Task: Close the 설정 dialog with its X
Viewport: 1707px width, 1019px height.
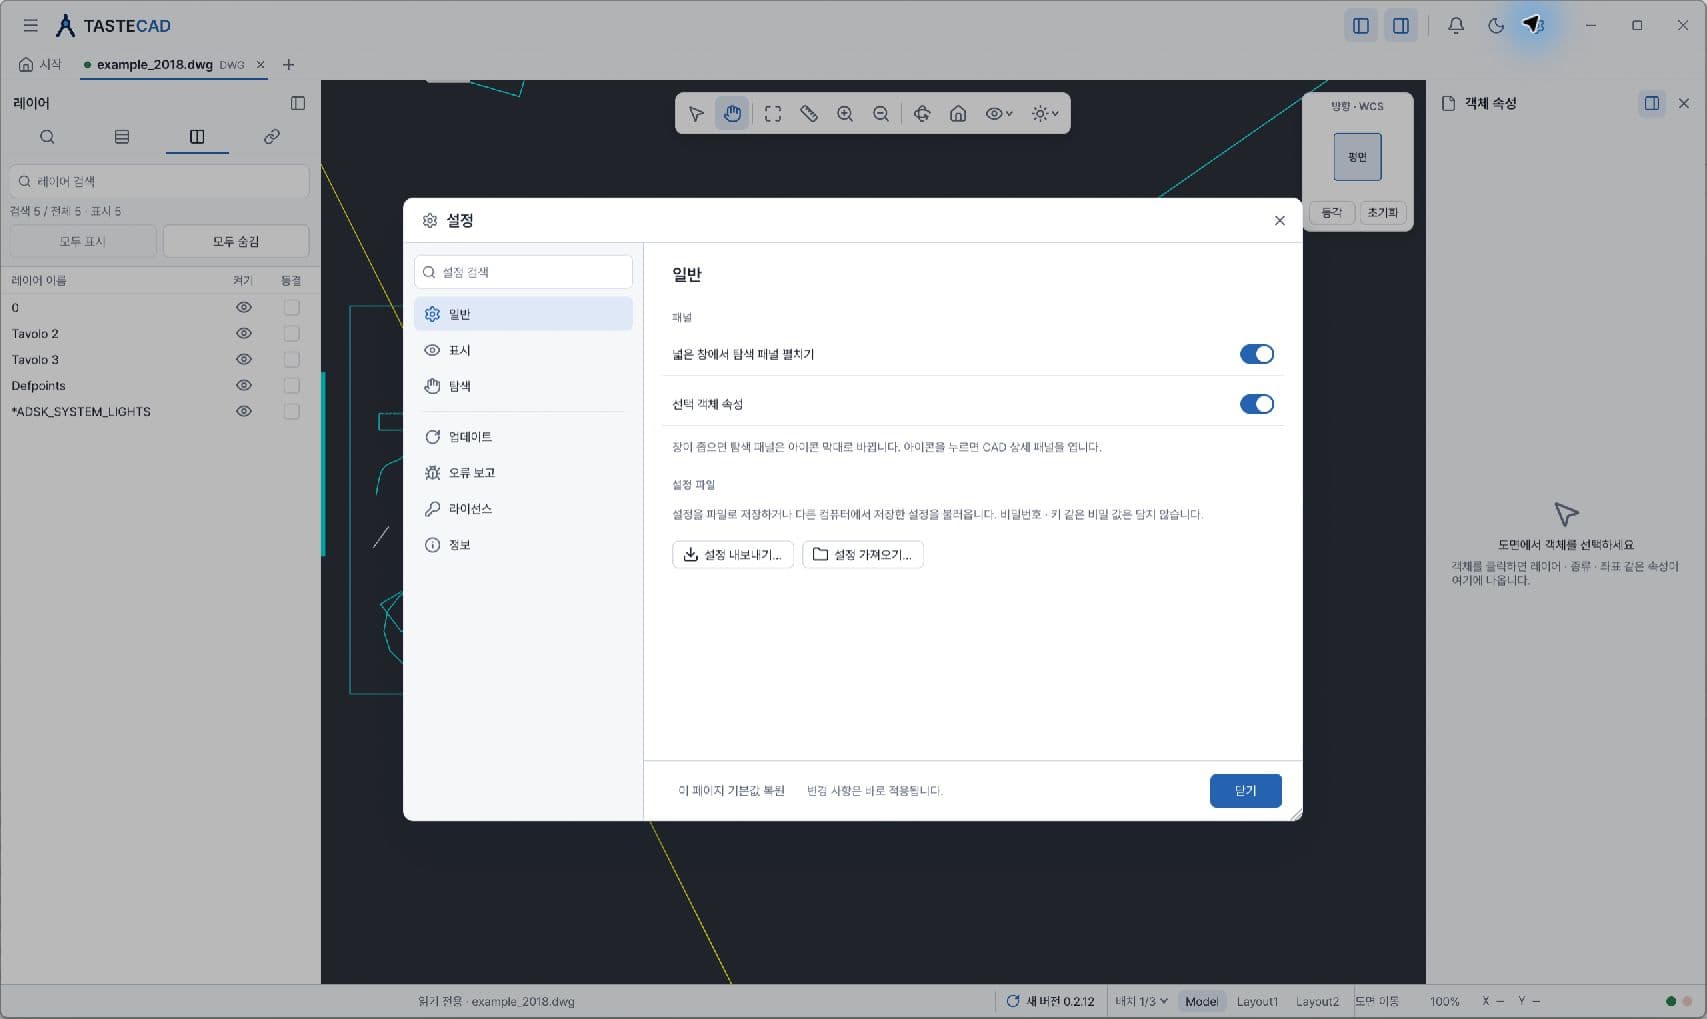Action: [1279, 221]
